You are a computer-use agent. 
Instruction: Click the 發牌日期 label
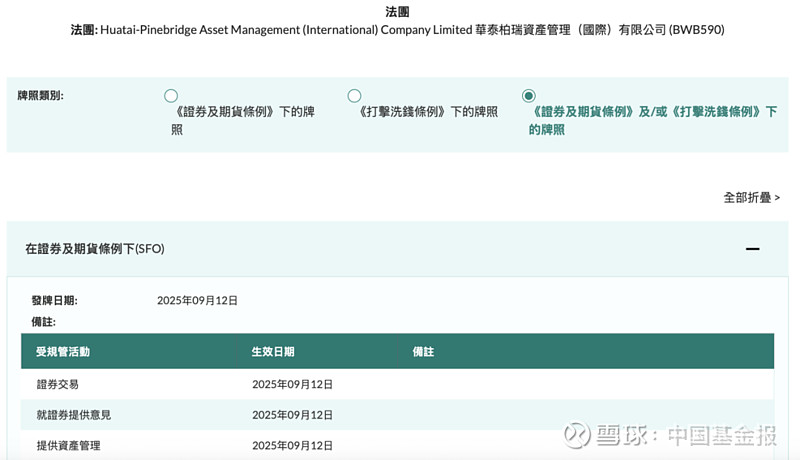(x=54, y=300)
